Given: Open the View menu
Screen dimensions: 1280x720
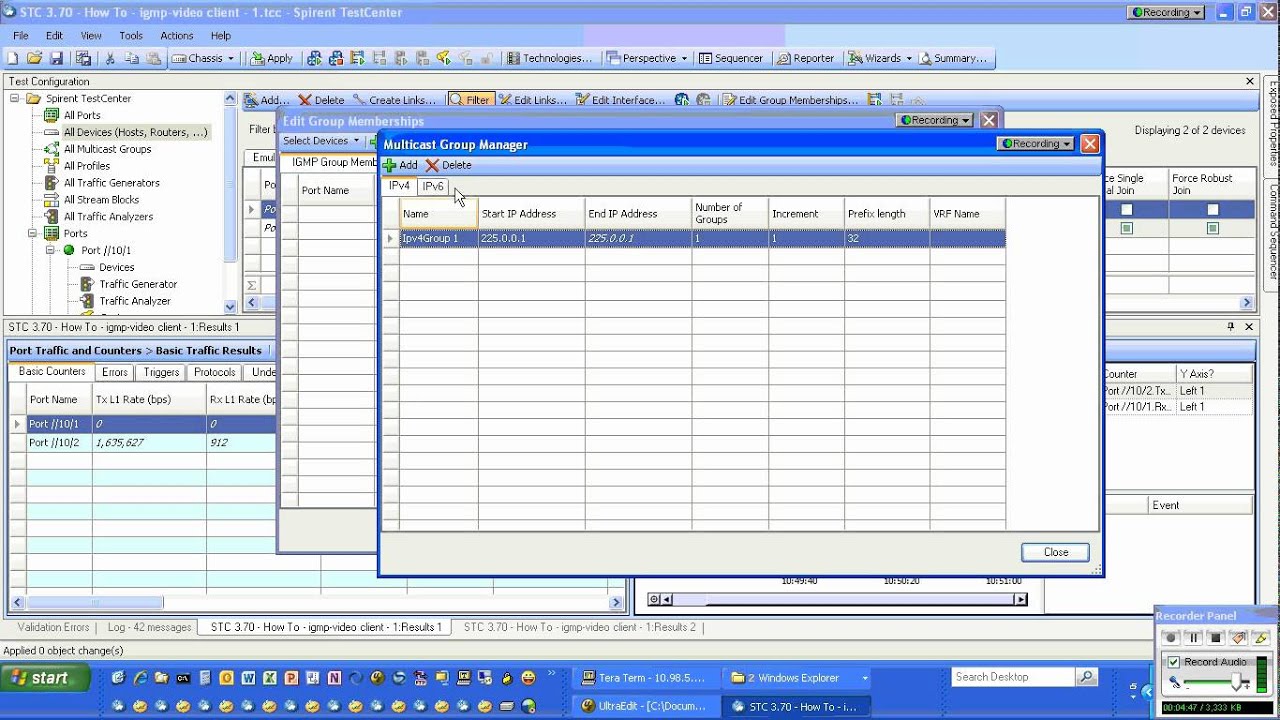Looking at the screenshot, I should (x=91, y=35).
